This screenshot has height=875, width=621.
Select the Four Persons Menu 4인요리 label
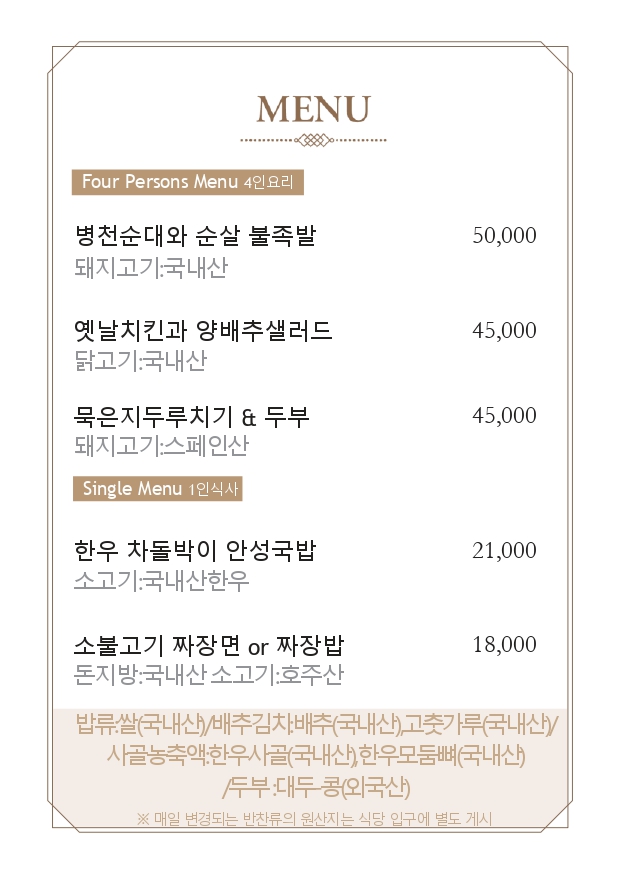pos(187,182)
